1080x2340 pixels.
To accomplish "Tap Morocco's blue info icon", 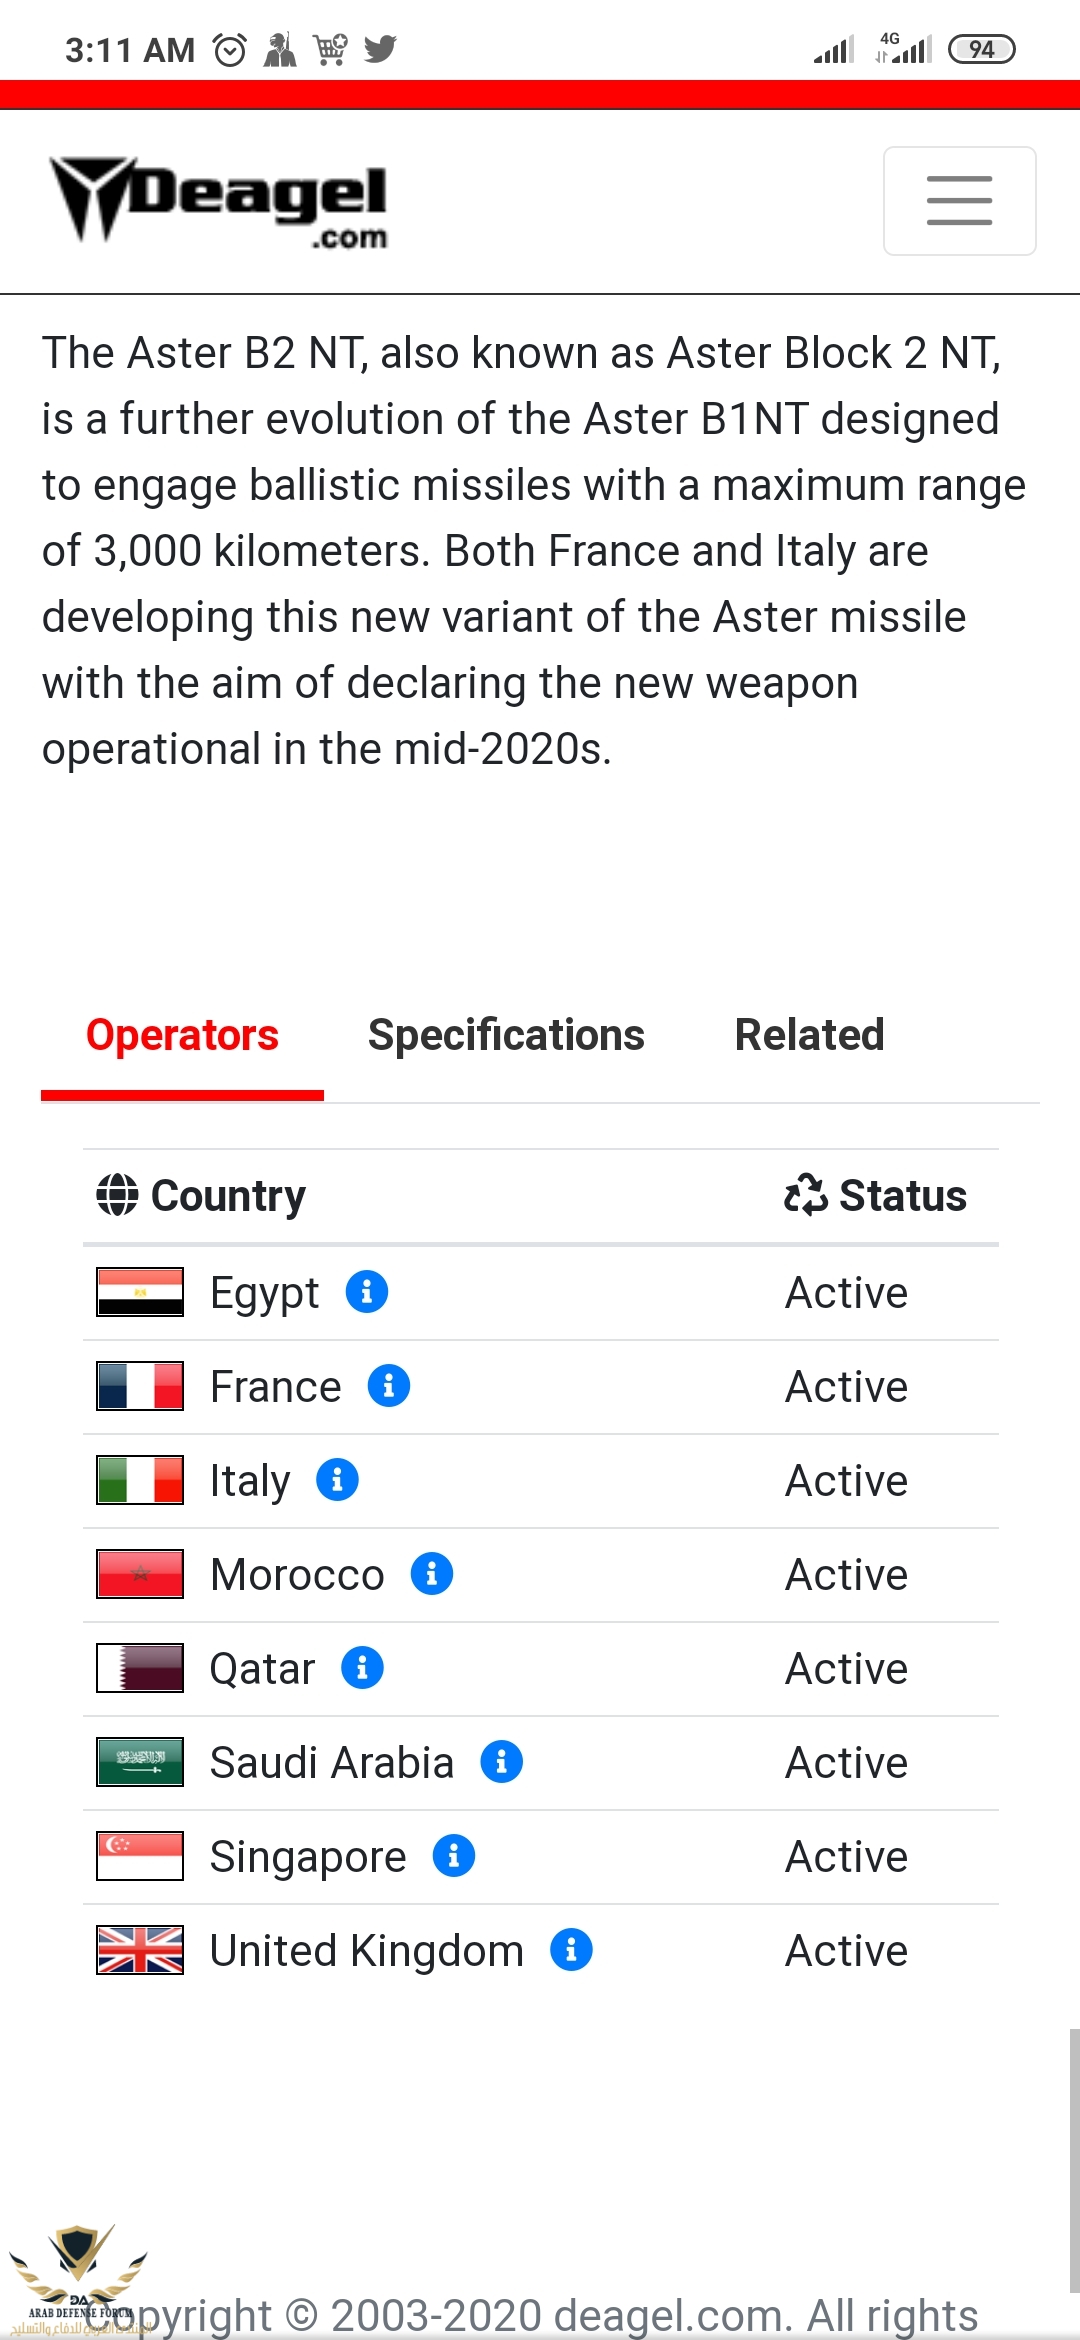I will [x=432, y=1574].
